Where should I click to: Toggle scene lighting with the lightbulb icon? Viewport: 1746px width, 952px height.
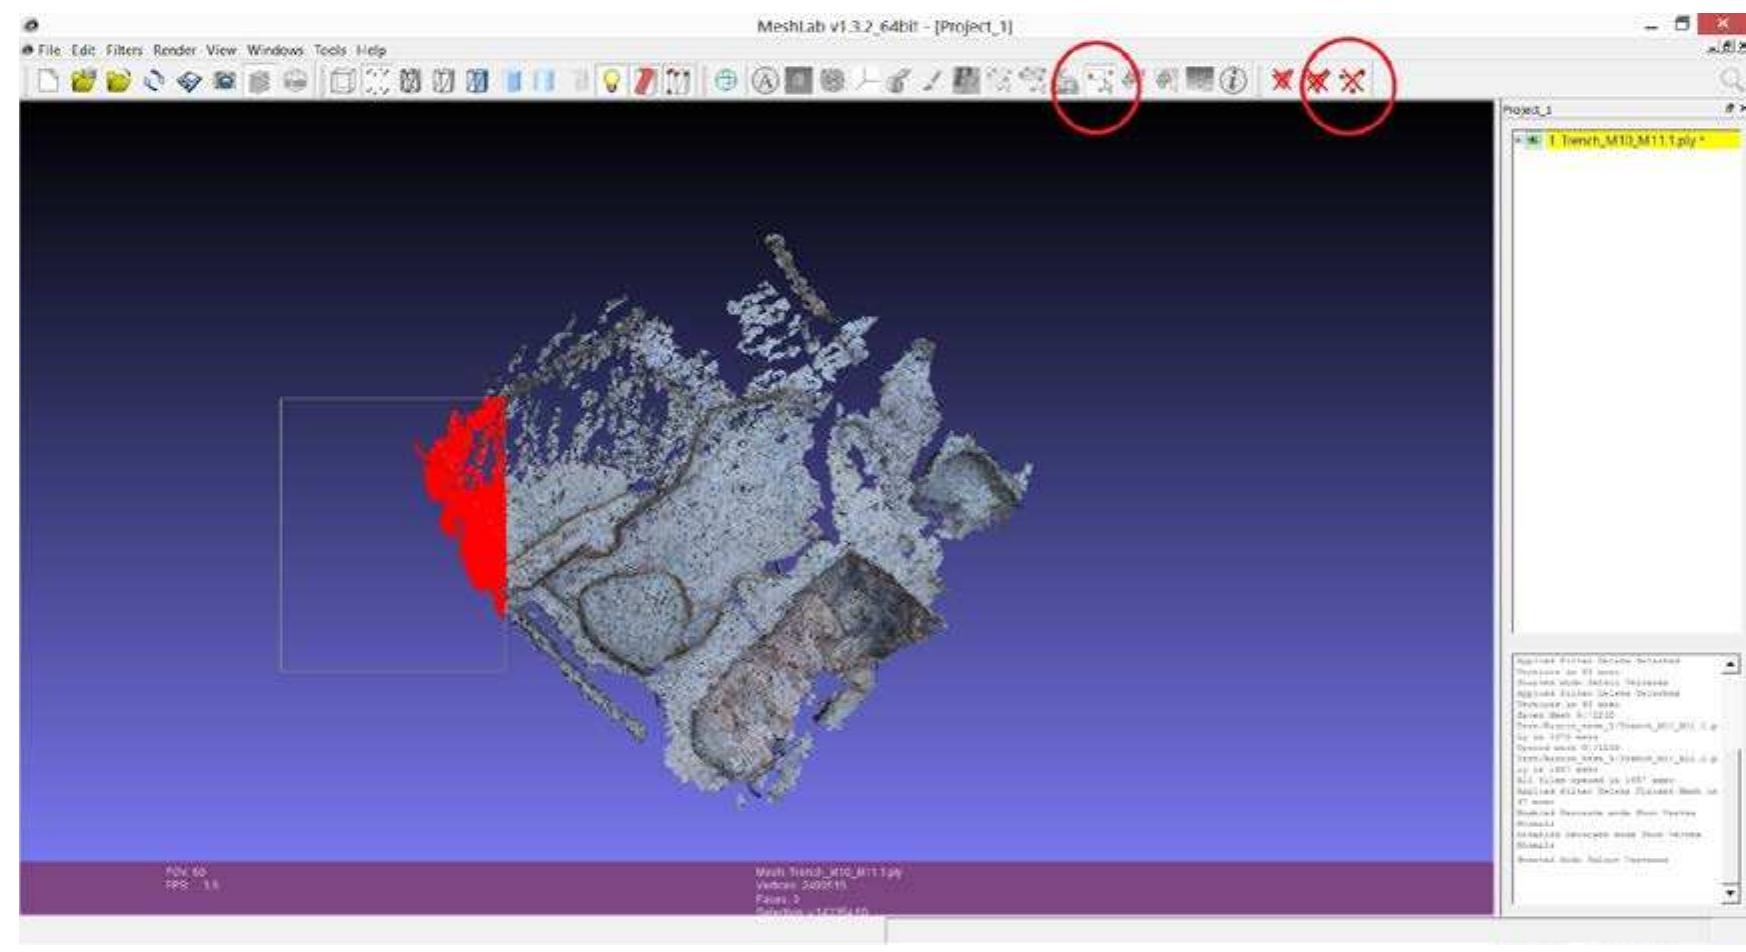pyautogui.click(x=612, y=80)
